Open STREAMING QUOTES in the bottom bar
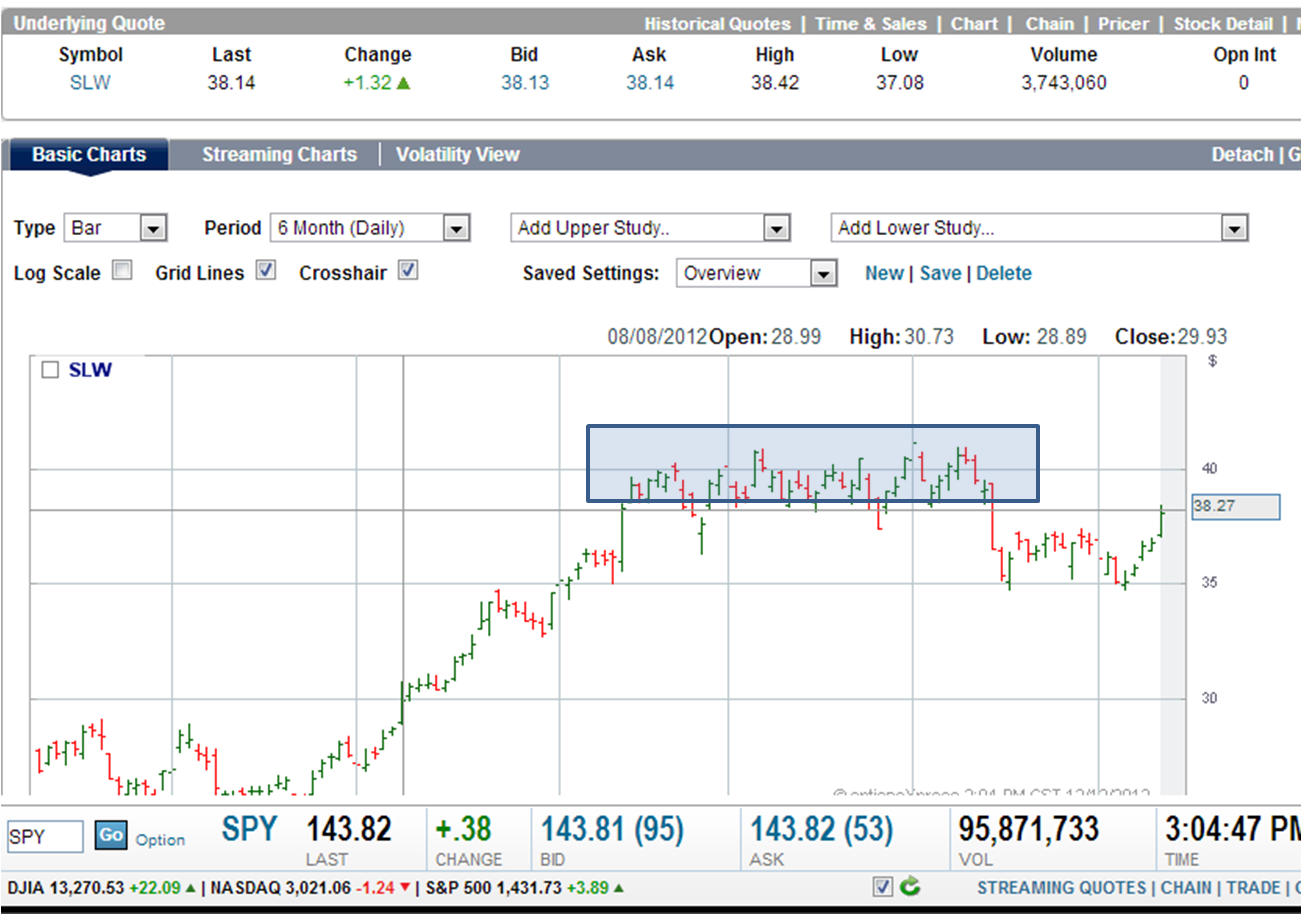This screenshot has width=1302, height=915. pos(1062,887)
